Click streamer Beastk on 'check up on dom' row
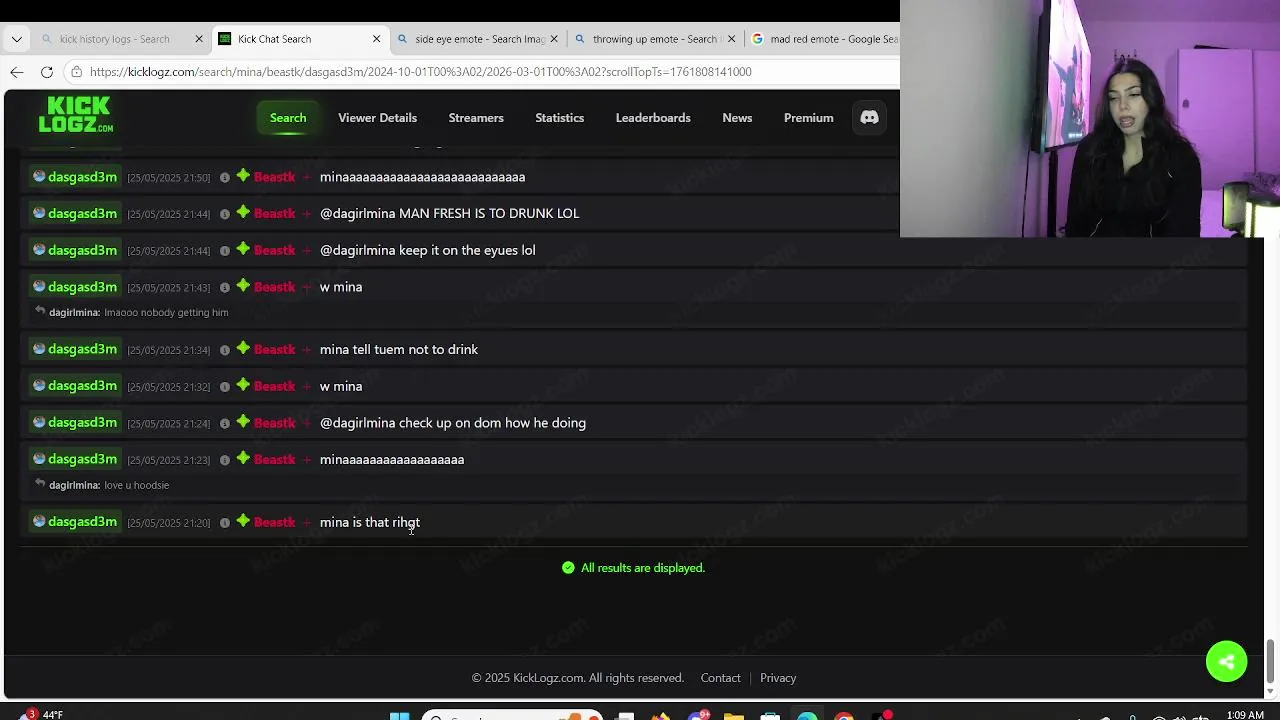The image size is (1280, 720). pyautogui.click(x=274, y=423)
